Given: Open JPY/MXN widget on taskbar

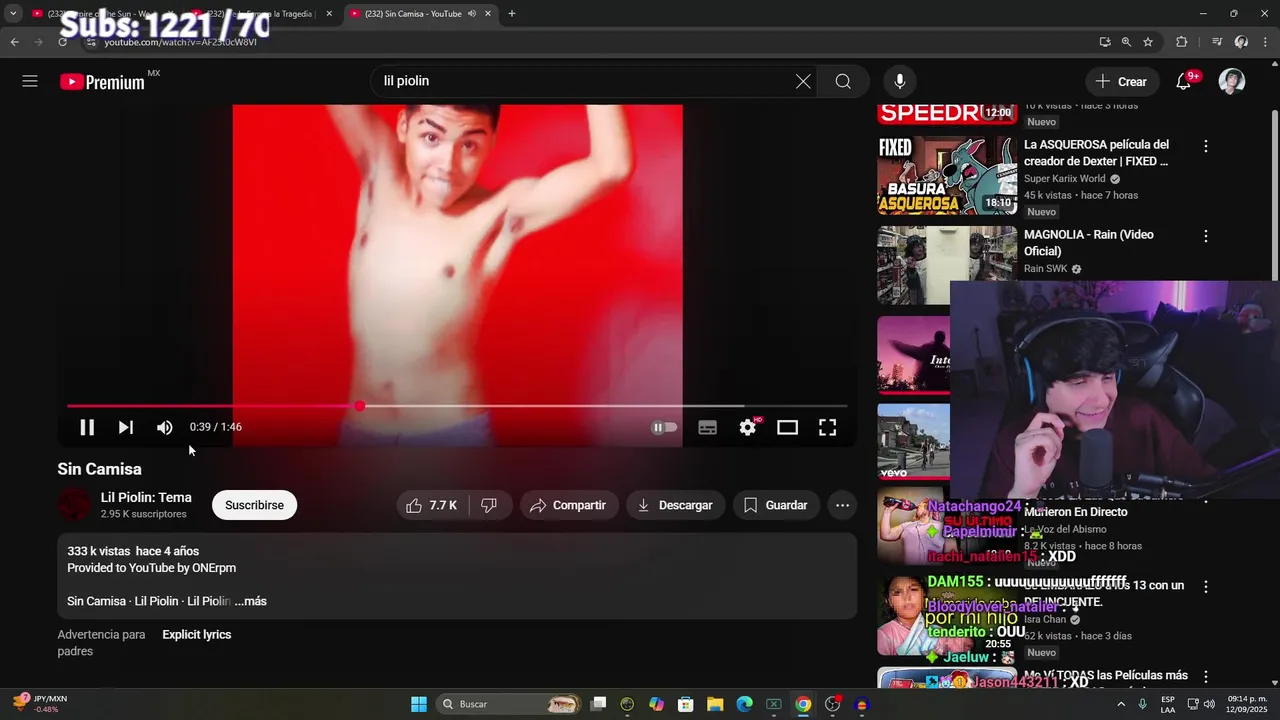Looking at the screenshot, I should [42, 704].
